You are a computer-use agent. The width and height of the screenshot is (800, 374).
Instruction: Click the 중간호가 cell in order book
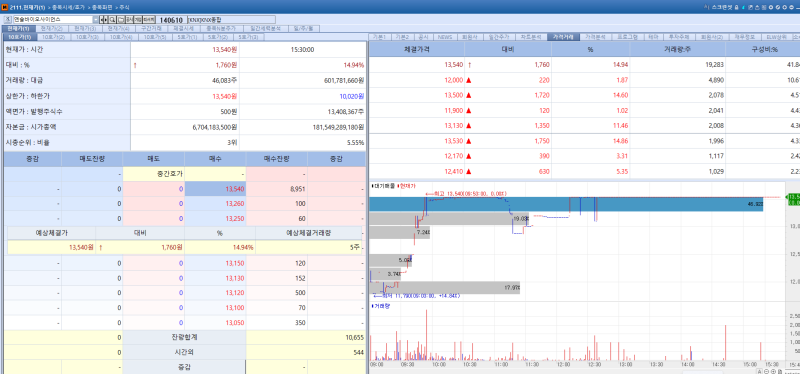pos(154,174)
